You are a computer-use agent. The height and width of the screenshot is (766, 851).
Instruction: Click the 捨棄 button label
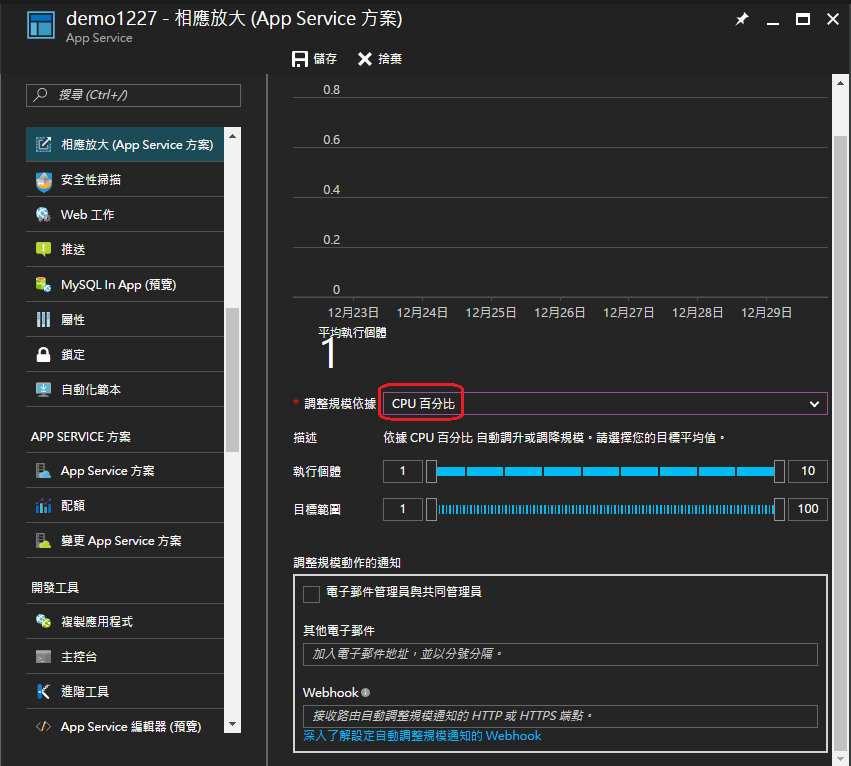click(390, 59)
